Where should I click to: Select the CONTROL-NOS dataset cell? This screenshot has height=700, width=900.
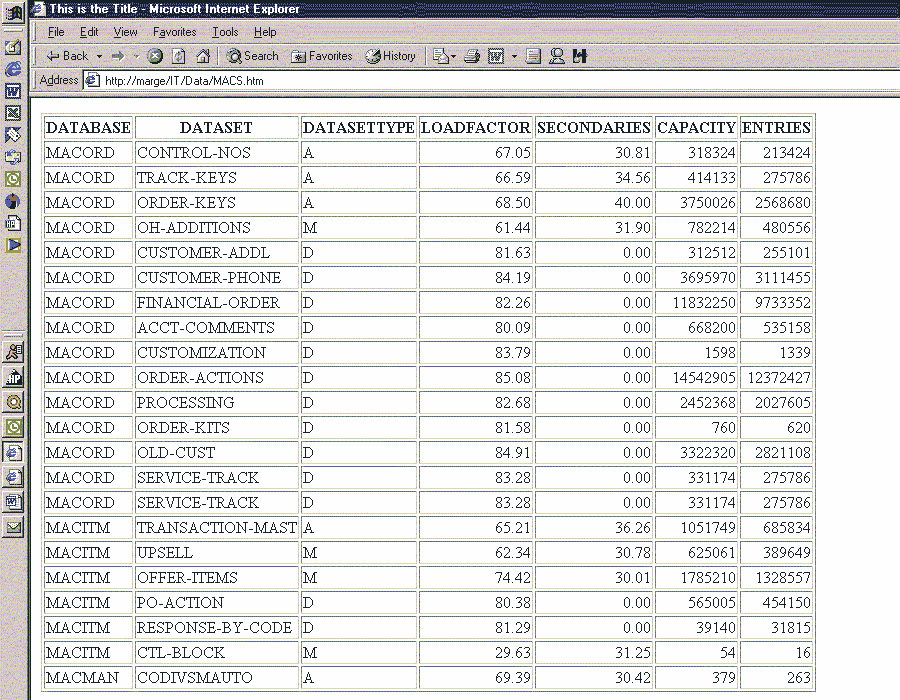pos(217,153)
